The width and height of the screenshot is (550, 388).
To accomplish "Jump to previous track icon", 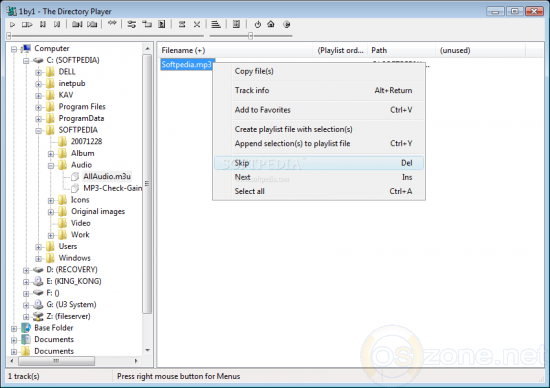I will 43,25.
